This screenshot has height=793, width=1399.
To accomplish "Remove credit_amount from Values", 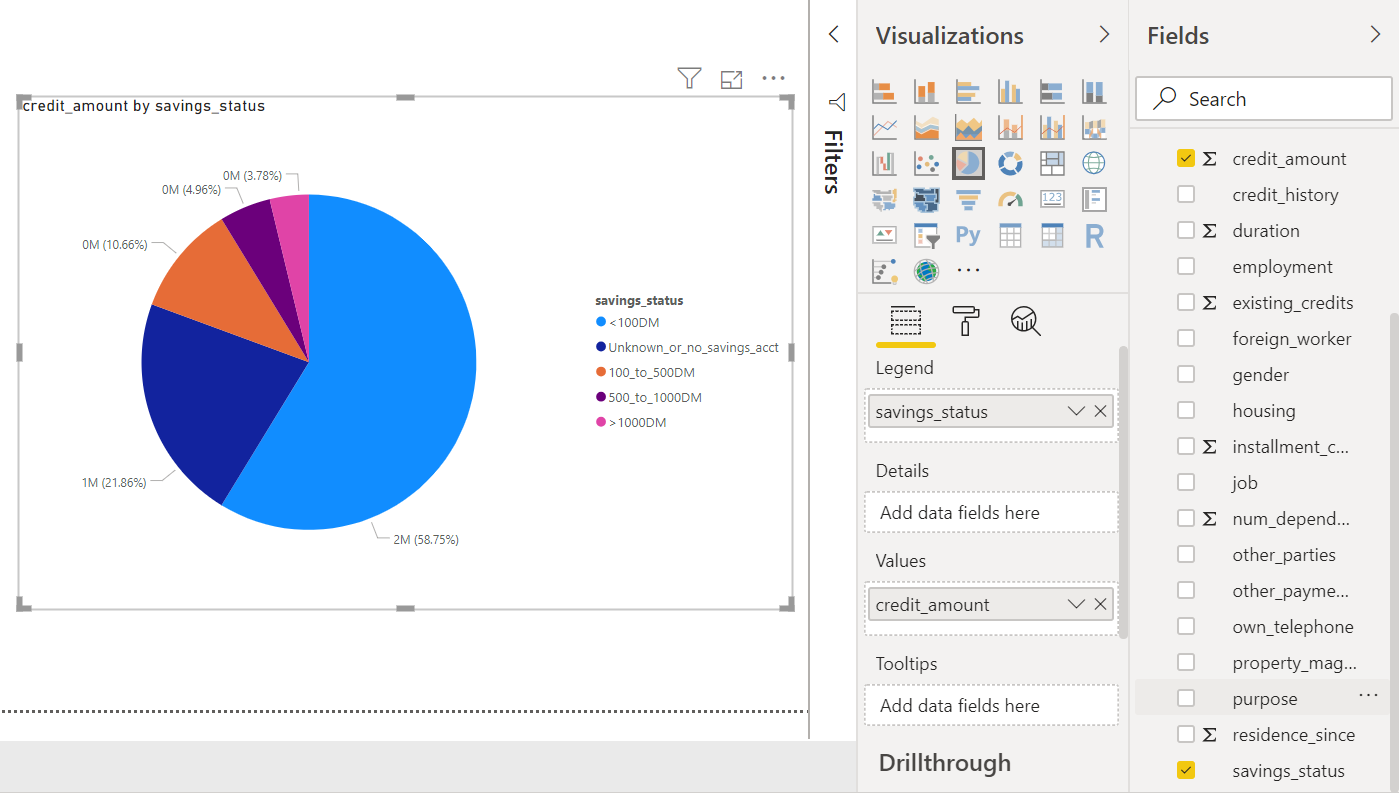I will coord(1100,604).
